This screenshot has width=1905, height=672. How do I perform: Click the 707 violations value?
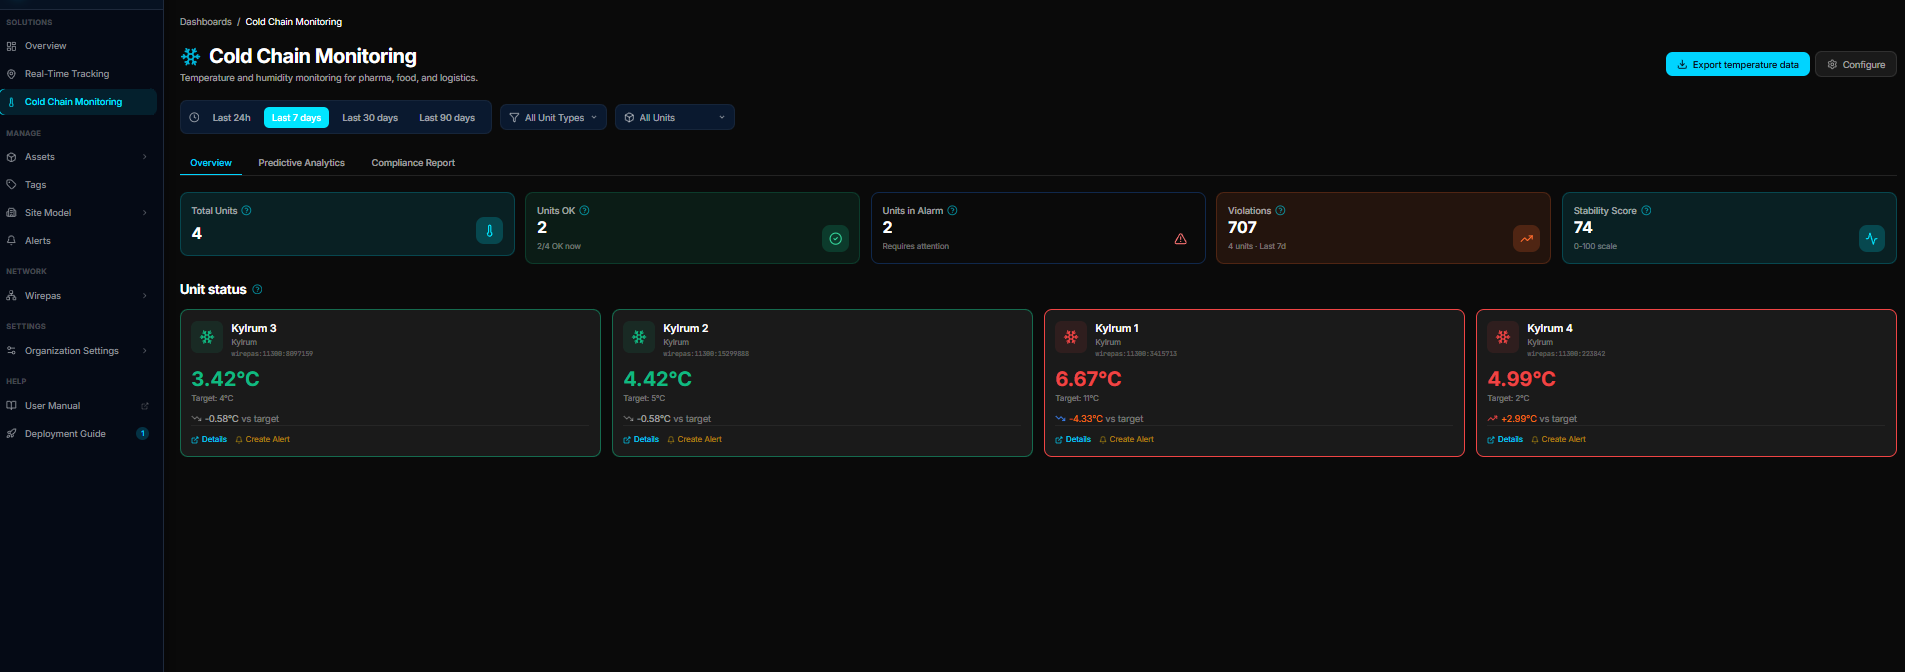[1242, 228]
